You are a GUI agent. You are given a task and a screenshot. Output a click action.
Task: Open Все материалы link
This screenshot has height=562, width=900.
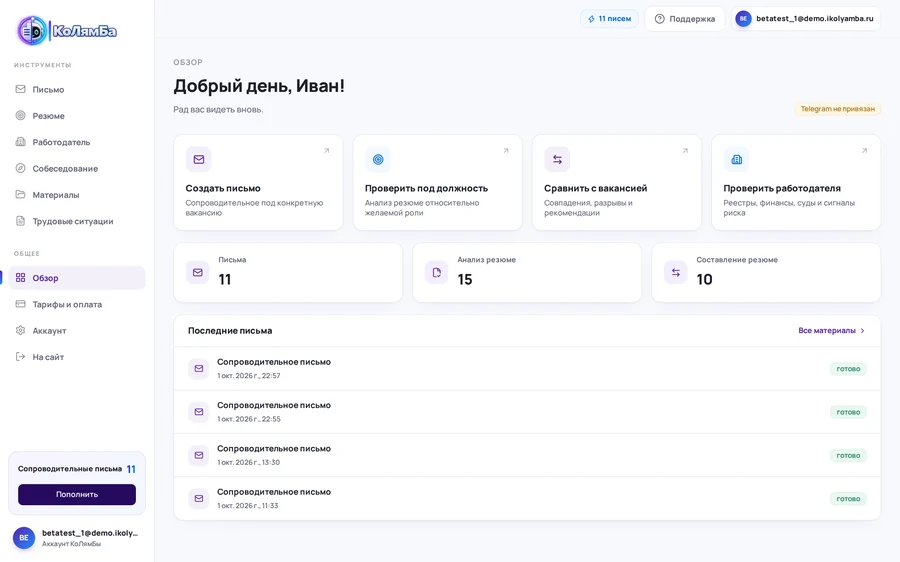[x=831, y=331]
